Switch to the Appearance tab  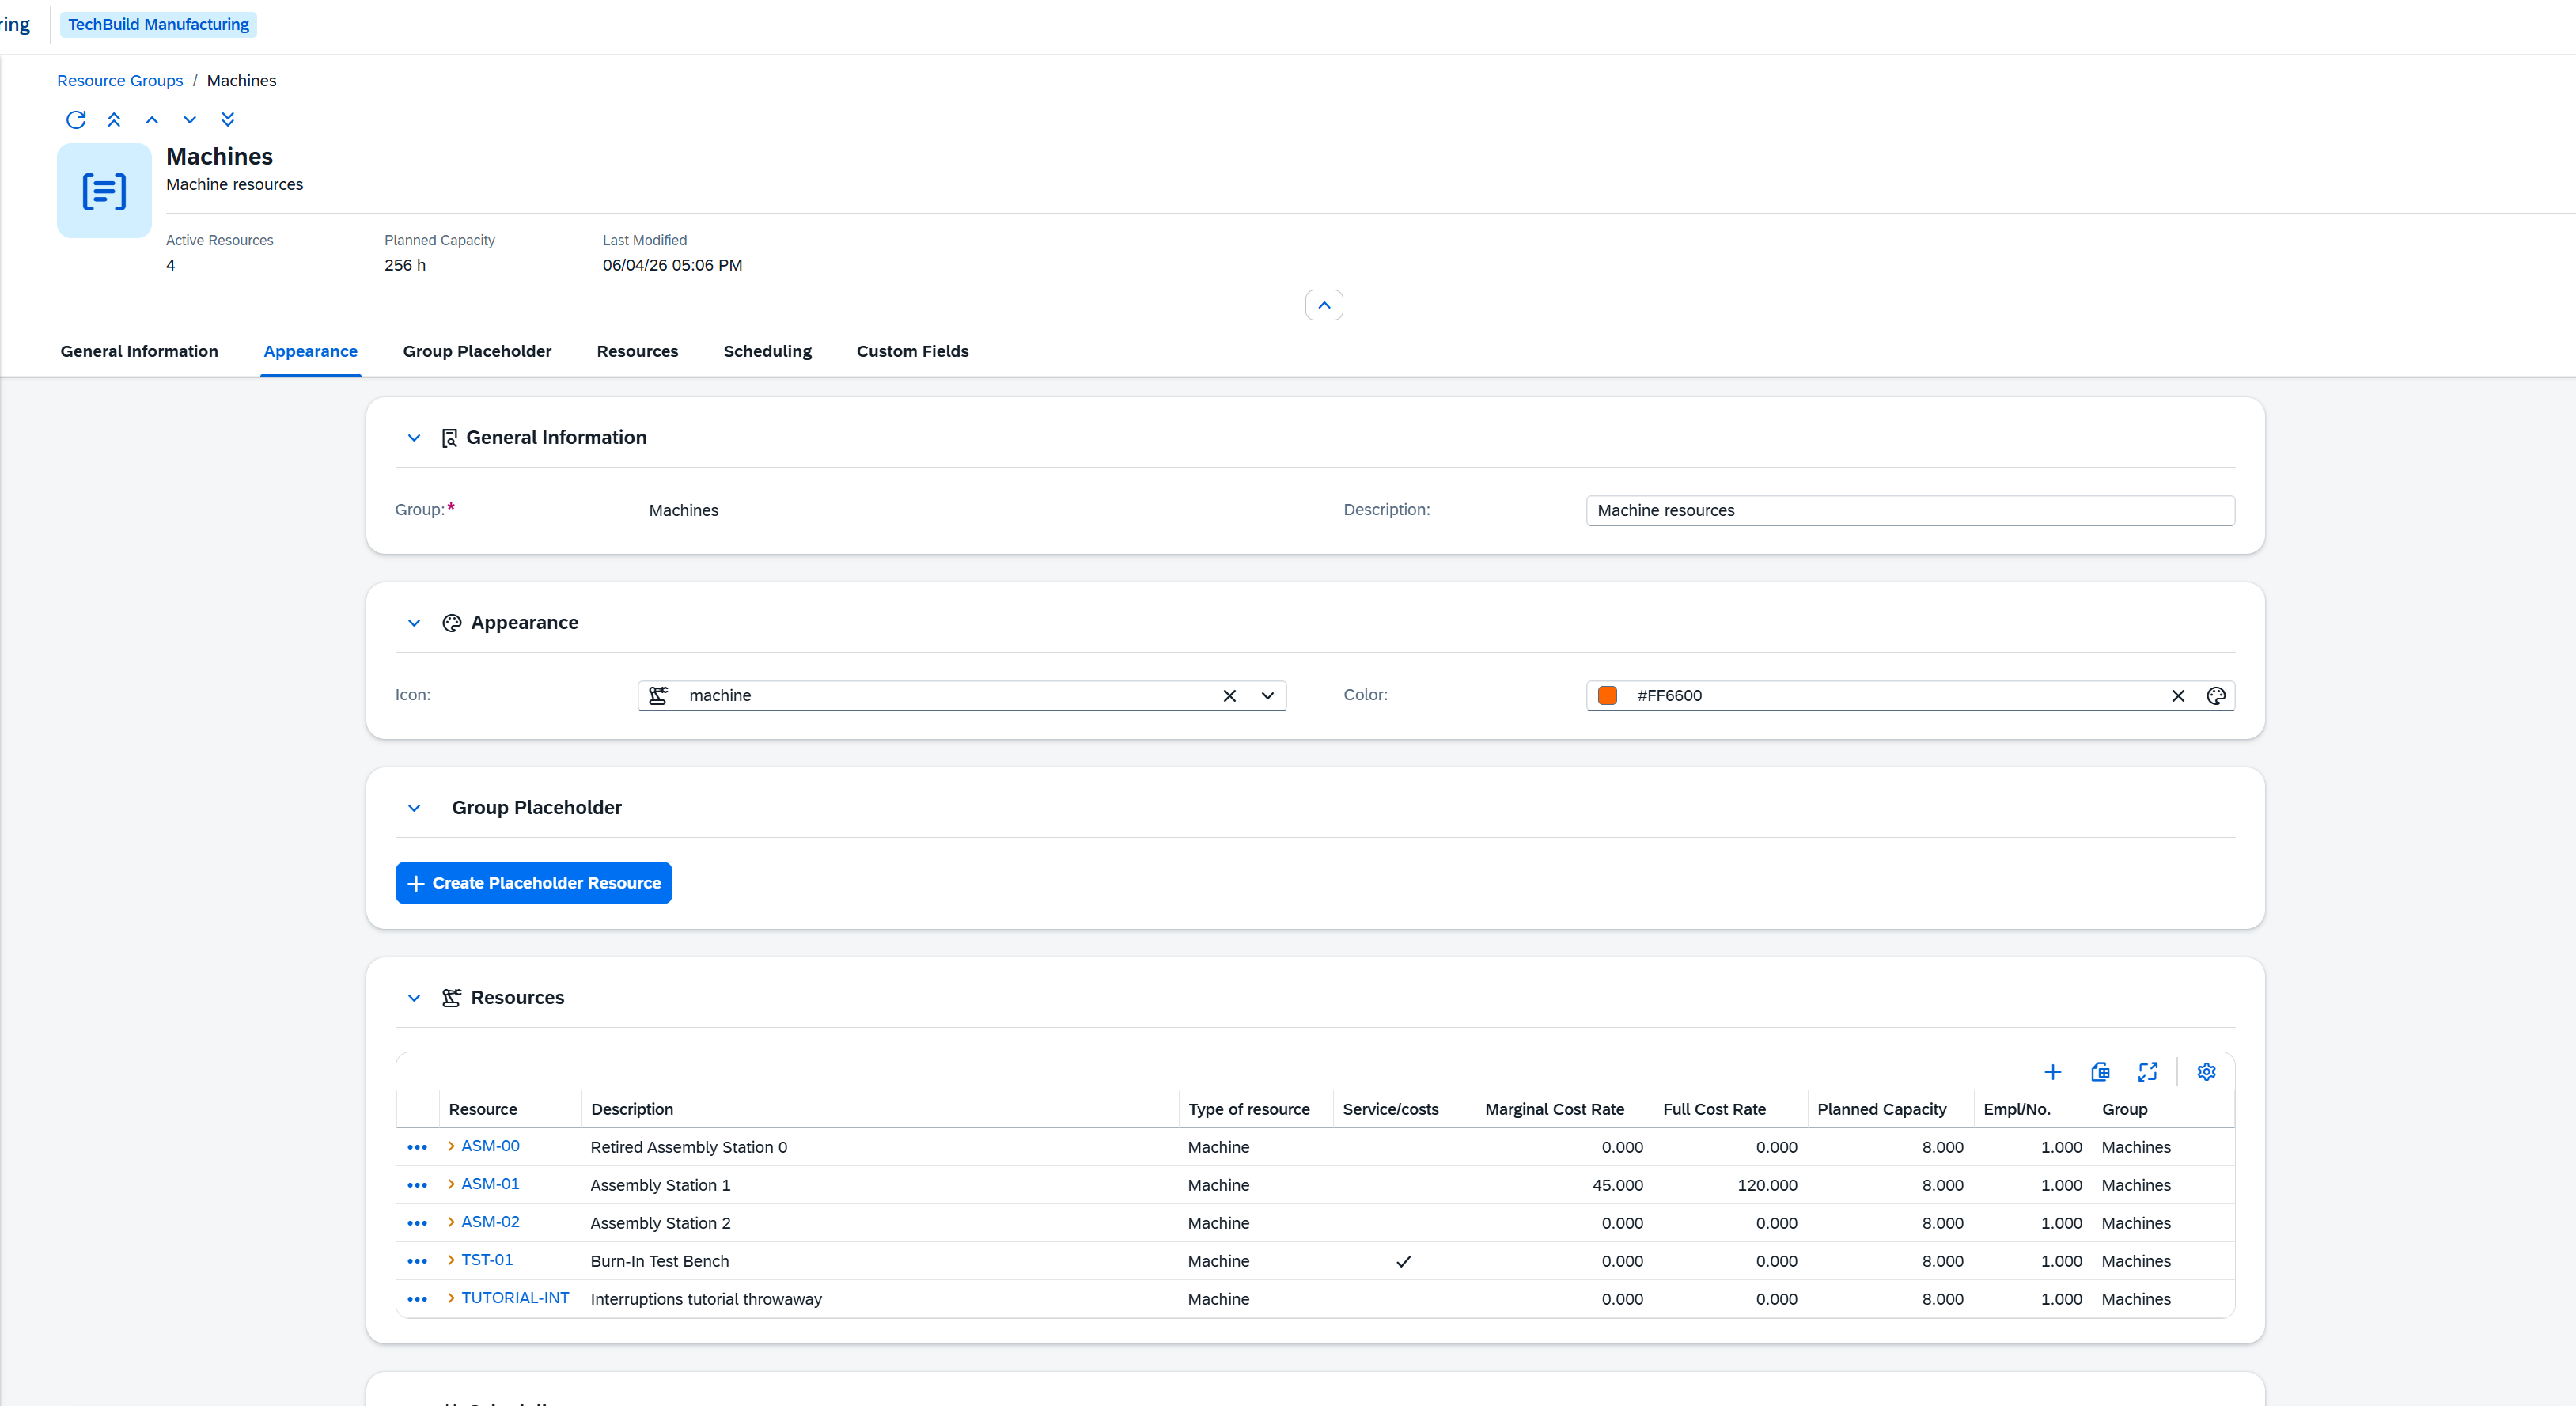click(310, 351)
